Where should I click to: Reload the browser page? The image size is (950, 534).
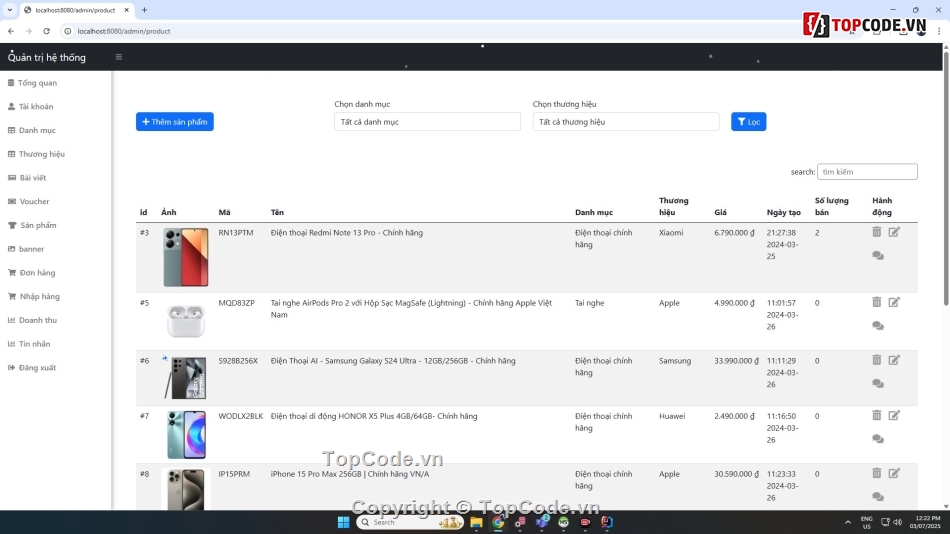pyautogui.click(x=46, y=31)
